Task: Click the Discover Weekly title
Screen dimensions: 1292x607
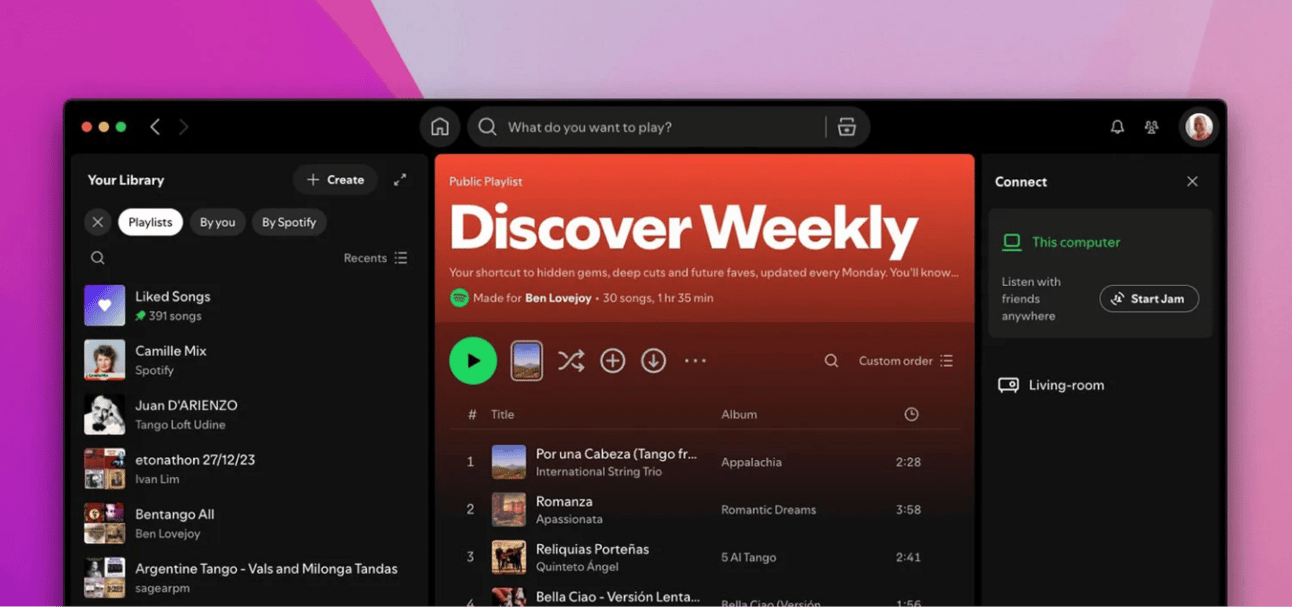Action: 684,229
